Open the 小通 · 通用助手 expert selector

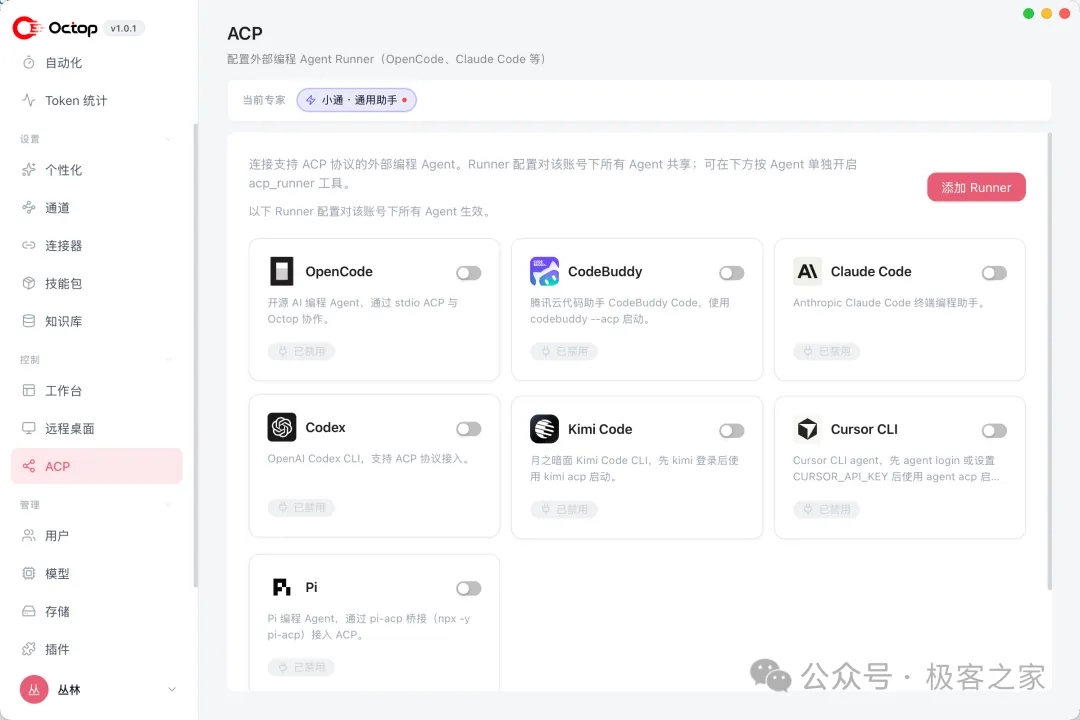click(x=357, y=100)
